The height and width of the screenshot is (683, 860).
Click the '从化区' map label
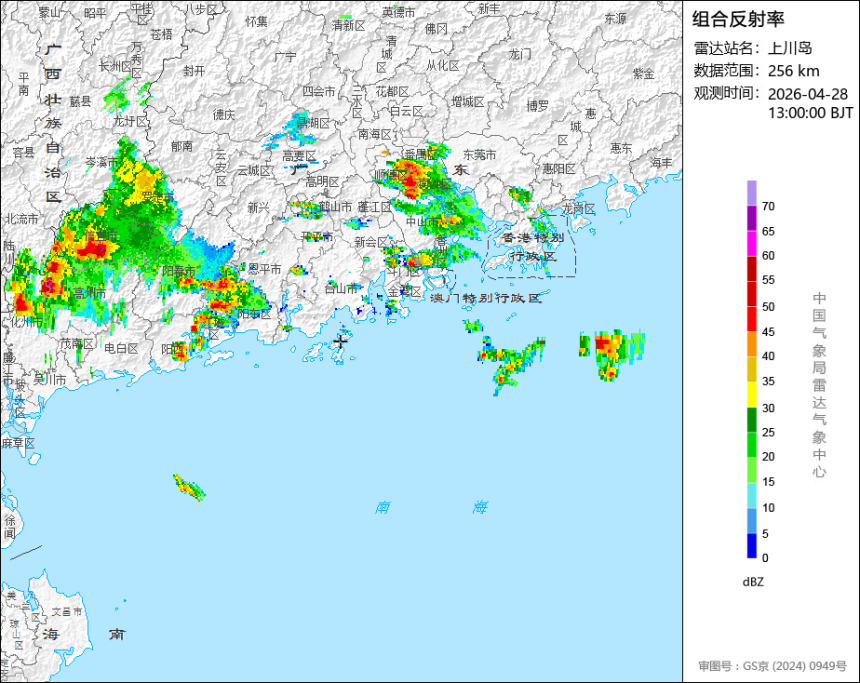442,65
